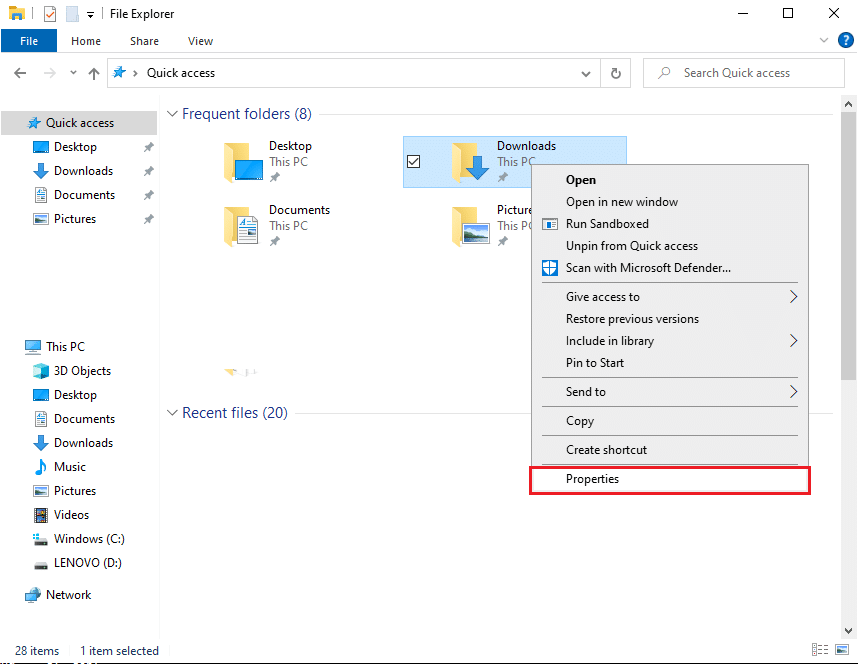Open Windows (C:) drive in sidebar
858x664 pixels.
coord(89,539)
